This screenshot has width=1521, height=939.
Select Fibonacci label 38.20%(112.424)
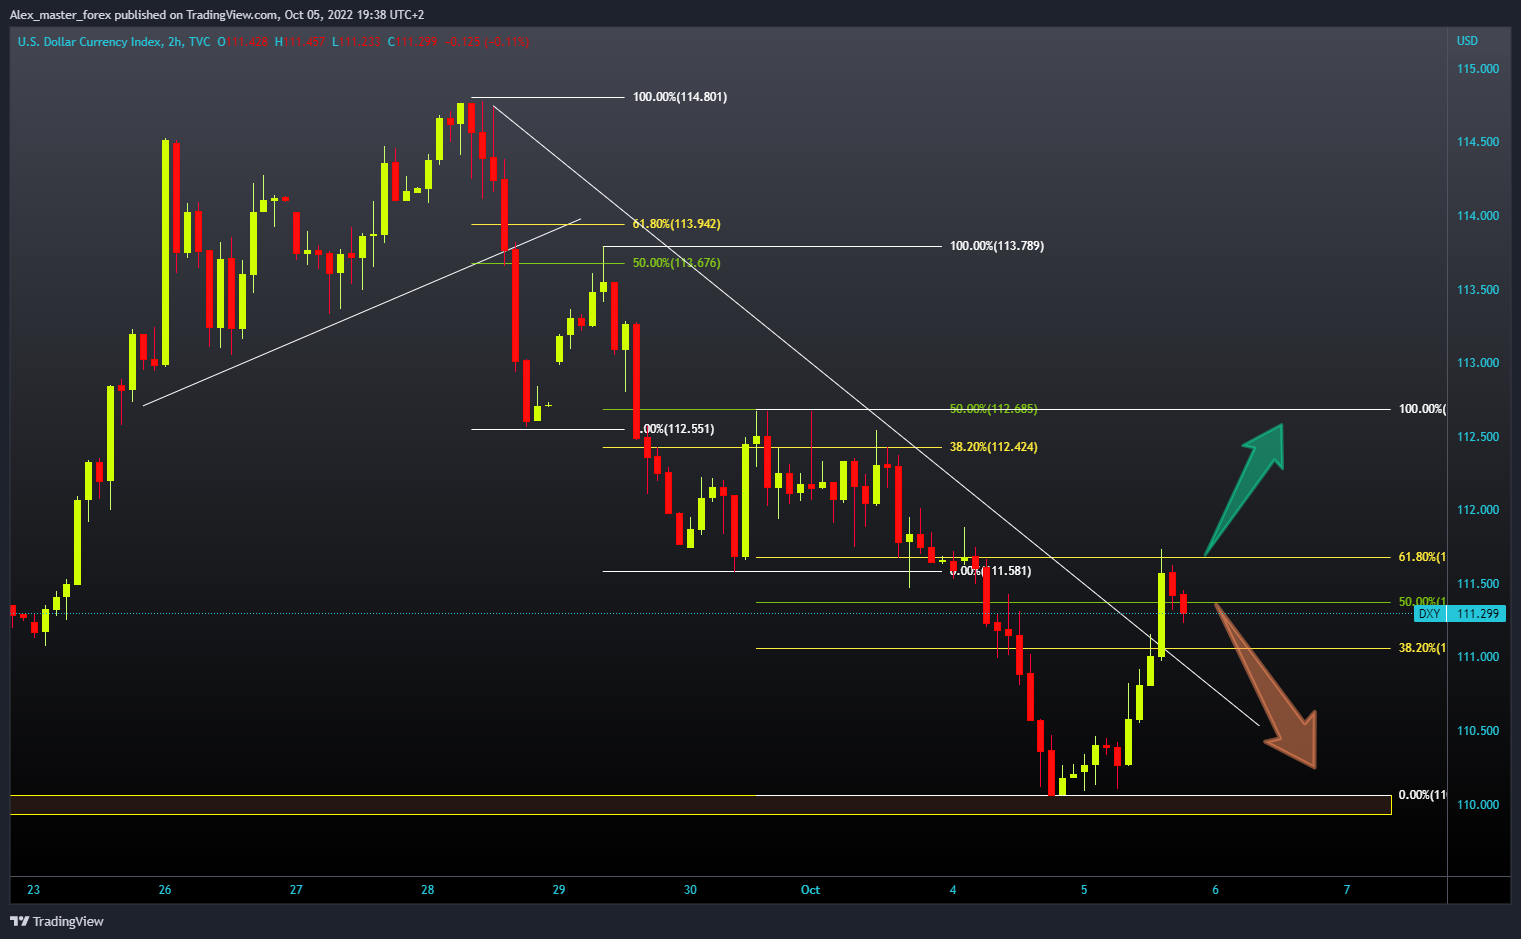click(x=993, y=447)
